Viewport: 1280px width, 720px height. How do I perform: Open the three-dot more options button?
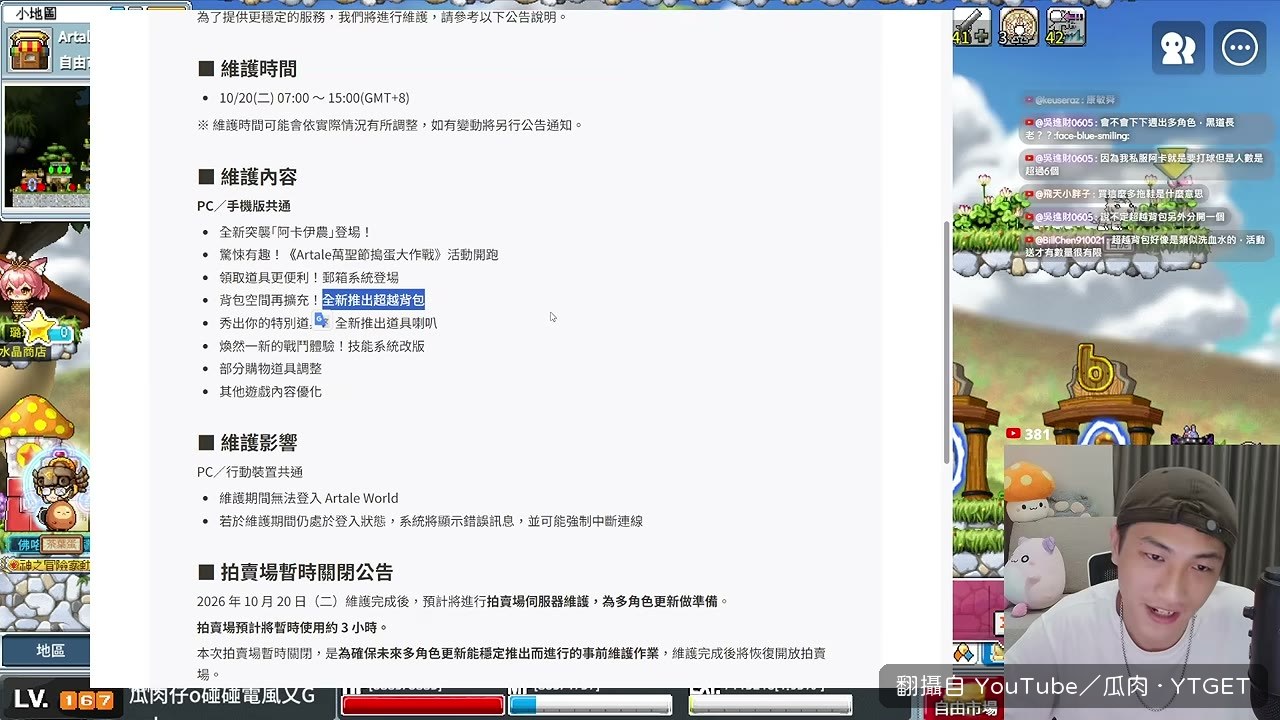1240,47
